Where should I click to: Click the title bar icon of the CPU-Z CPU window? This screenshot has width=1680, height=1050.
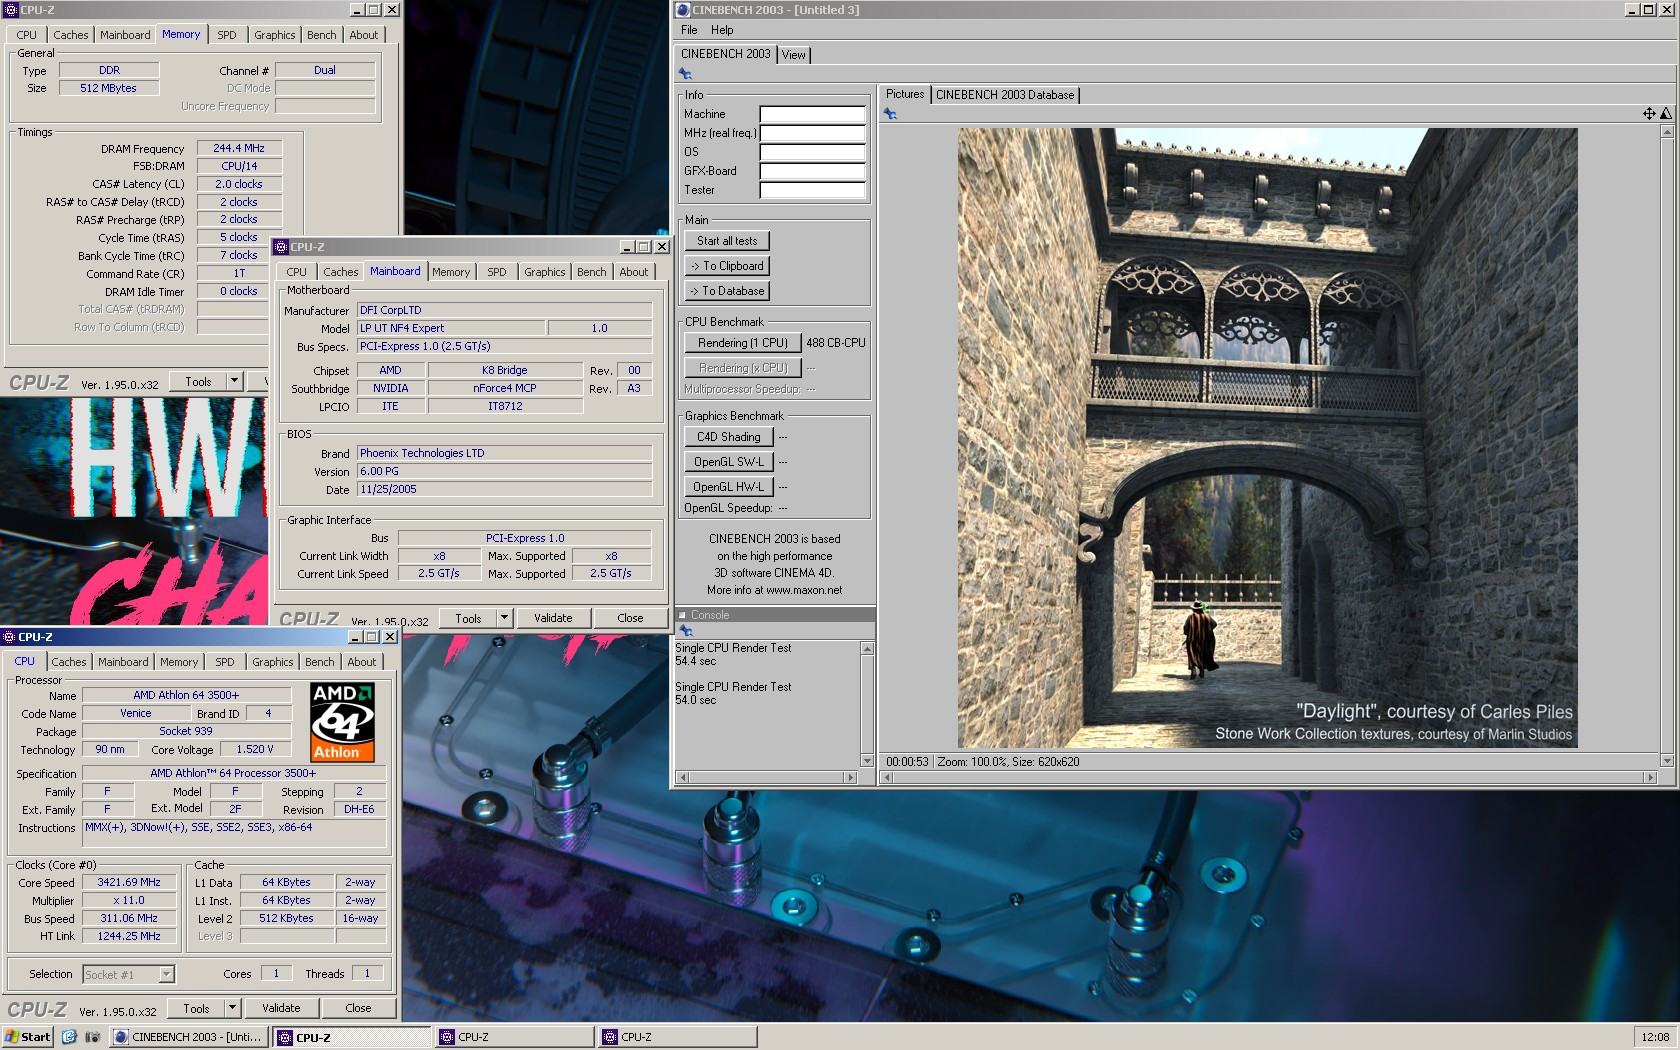coord(10,637)
